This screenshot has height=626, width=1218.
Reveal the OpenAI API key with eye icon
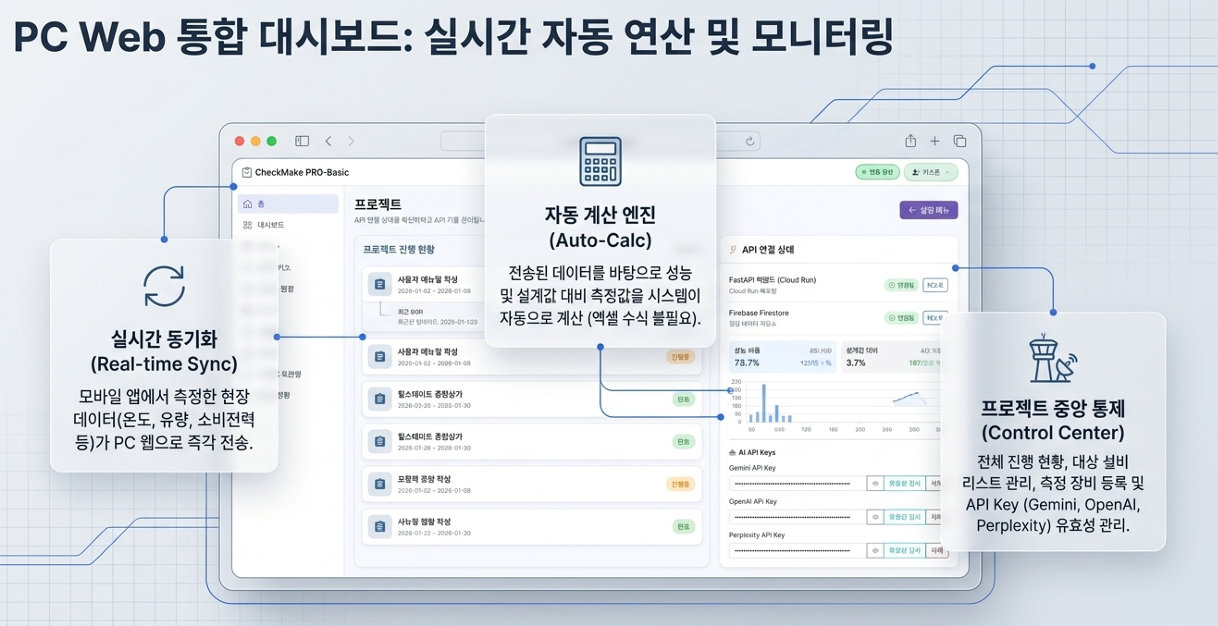click(x=876, y=517)
